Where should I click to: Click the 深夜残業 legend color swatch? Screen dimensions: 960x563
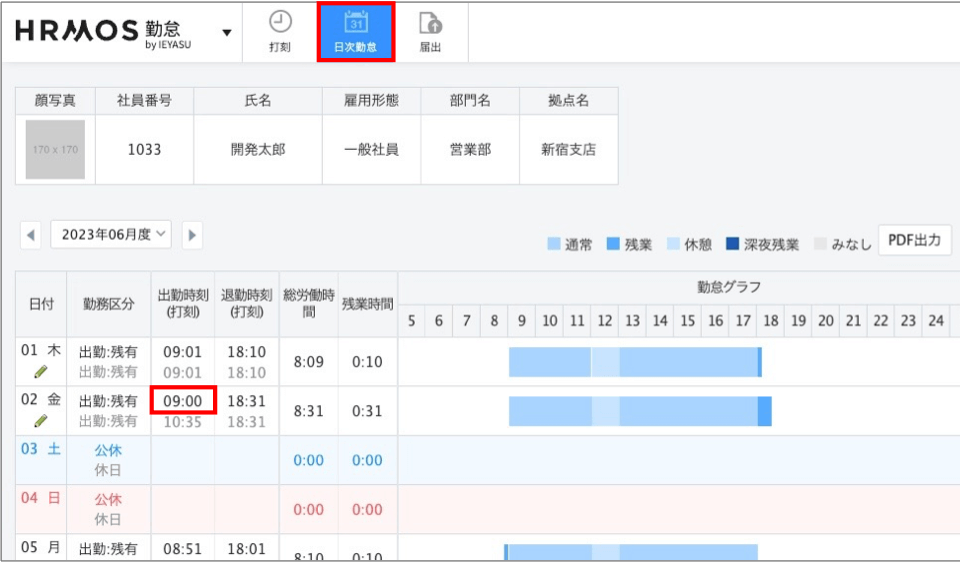(x=732, y=244)
